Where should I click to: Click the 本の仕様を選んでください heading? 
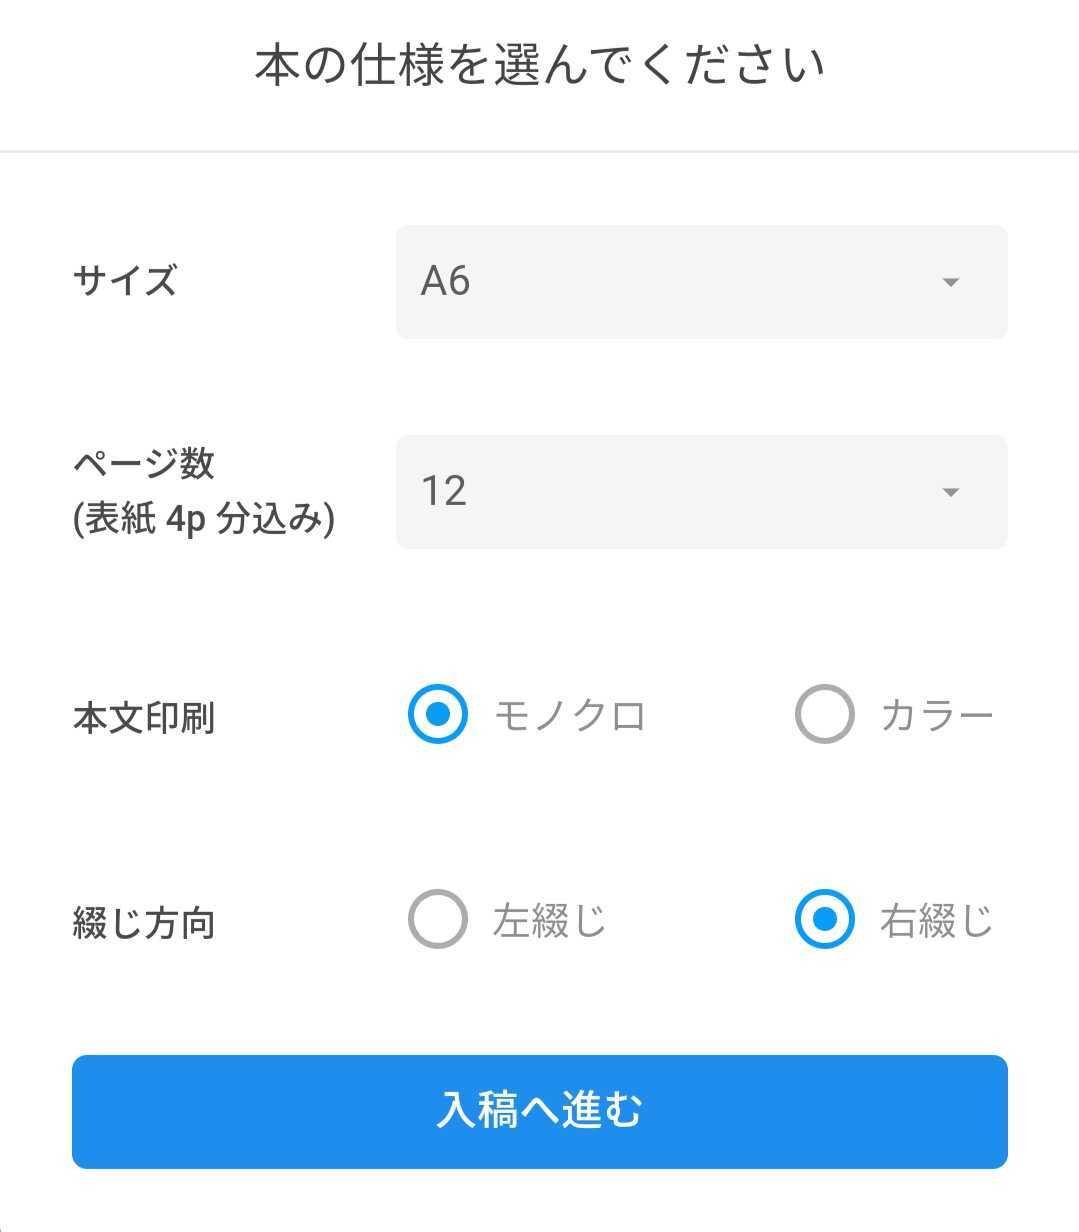click(539, 66)
